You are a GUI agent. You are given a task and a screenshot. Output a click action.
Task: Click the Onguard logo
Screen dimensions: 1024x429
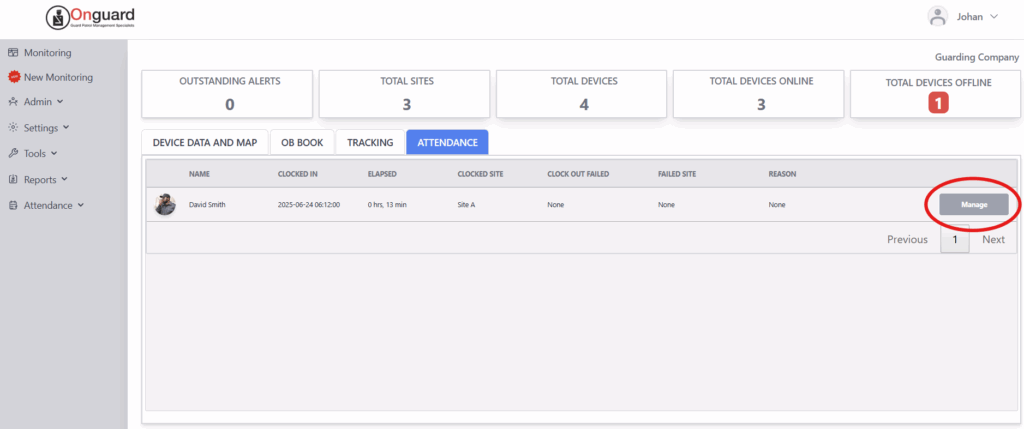pos(91,18)
